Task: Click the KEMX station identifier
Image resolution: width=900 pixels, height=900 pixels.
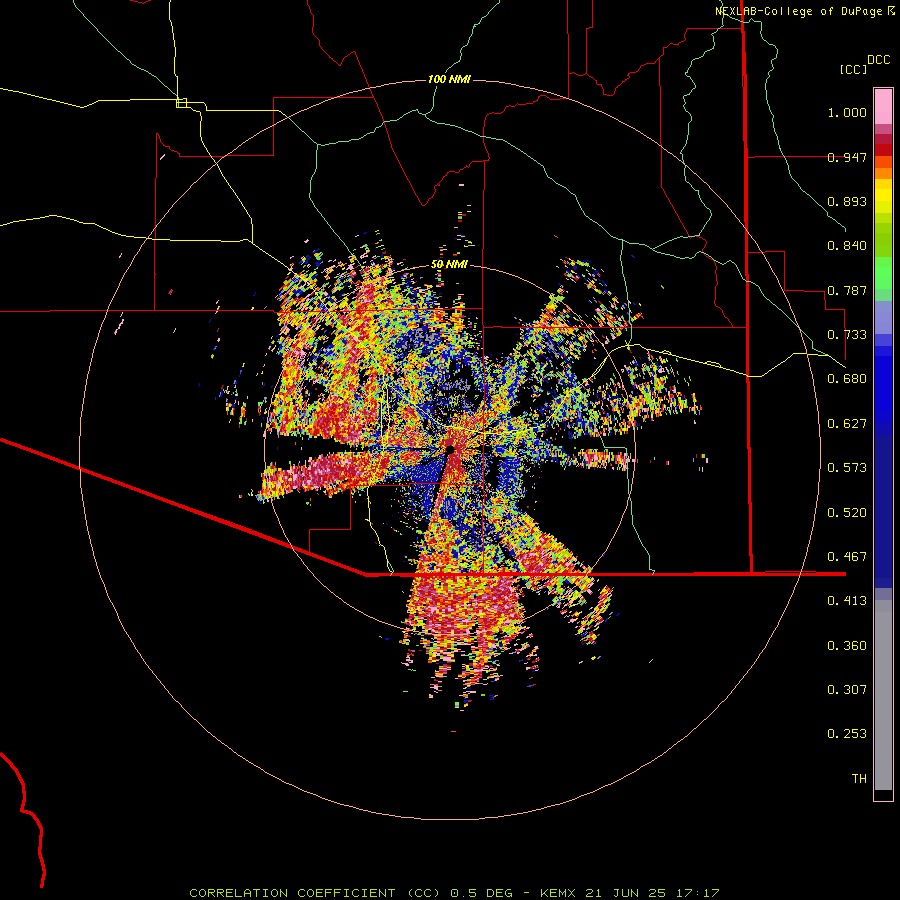Action: coord(560,893)
